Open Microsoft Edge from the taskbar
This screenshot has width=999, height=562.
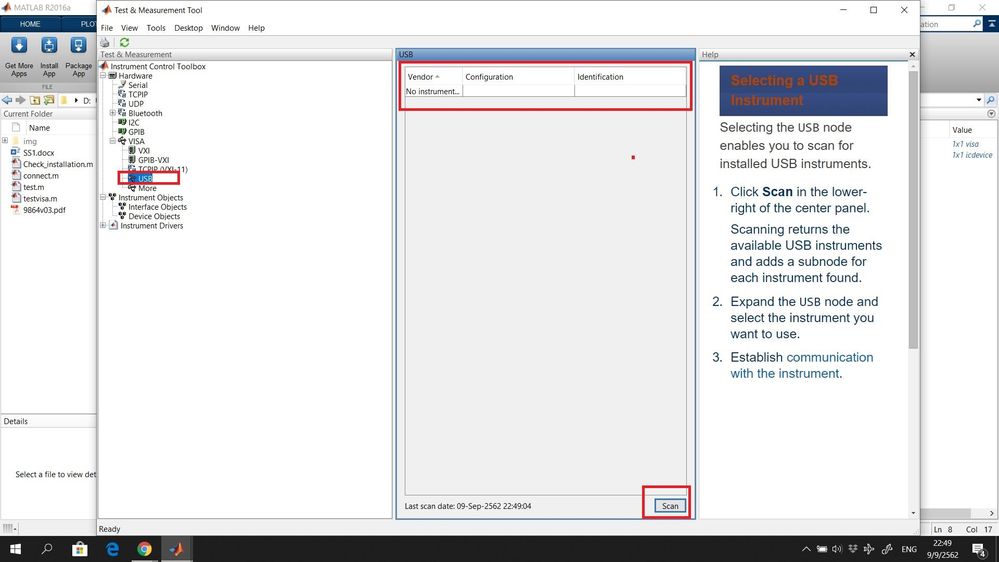112,549
